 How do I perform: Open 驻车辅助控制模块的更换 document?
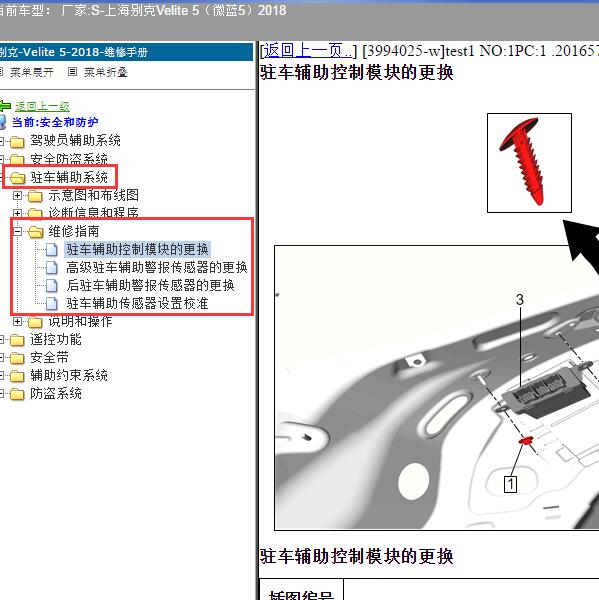[x=137, y=249]
